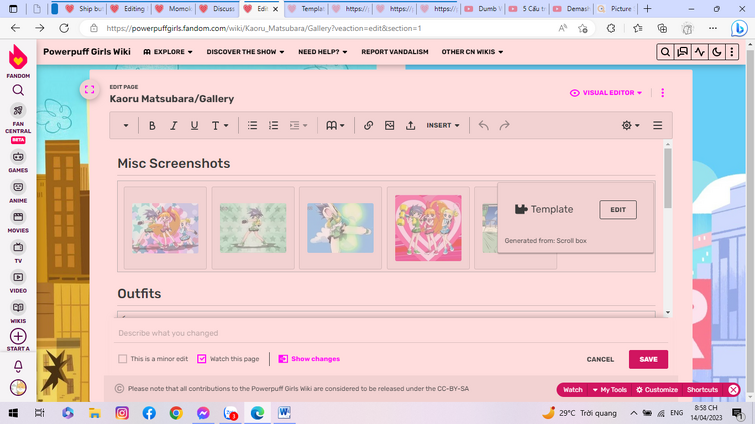Click Shortcuts in bottom toolbar
This screenshot has height=424, width=755.
point(702,390)
